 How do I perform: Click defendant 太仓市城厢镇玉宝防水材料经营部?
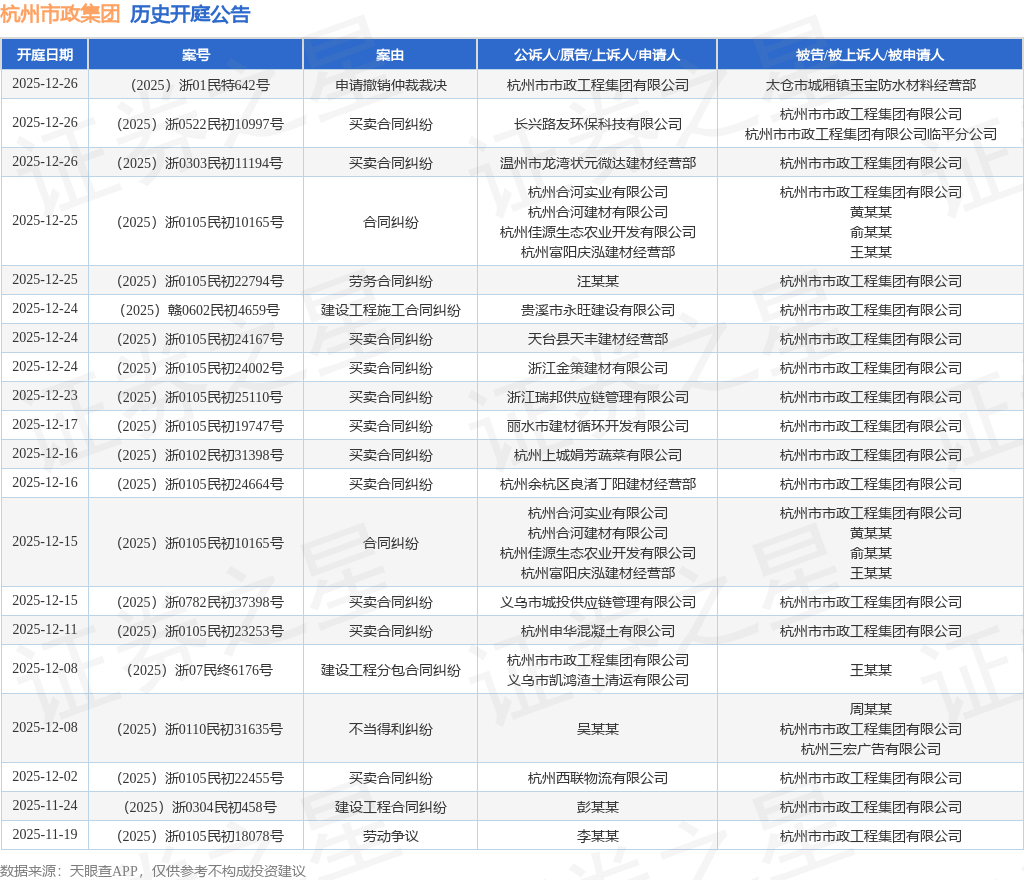871,85
